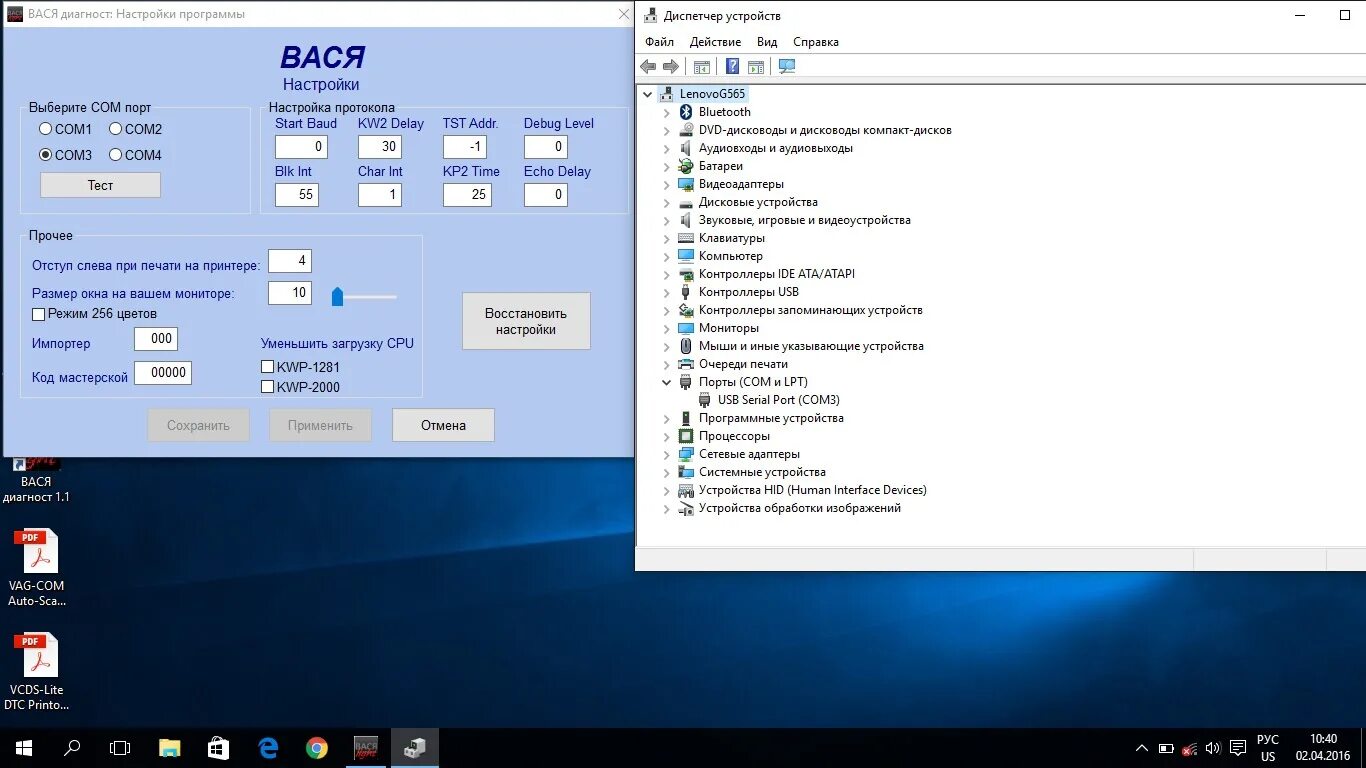Open File Explorer from the taskbar
This screenshot has height=768, width=1366.
coord(170,748)
